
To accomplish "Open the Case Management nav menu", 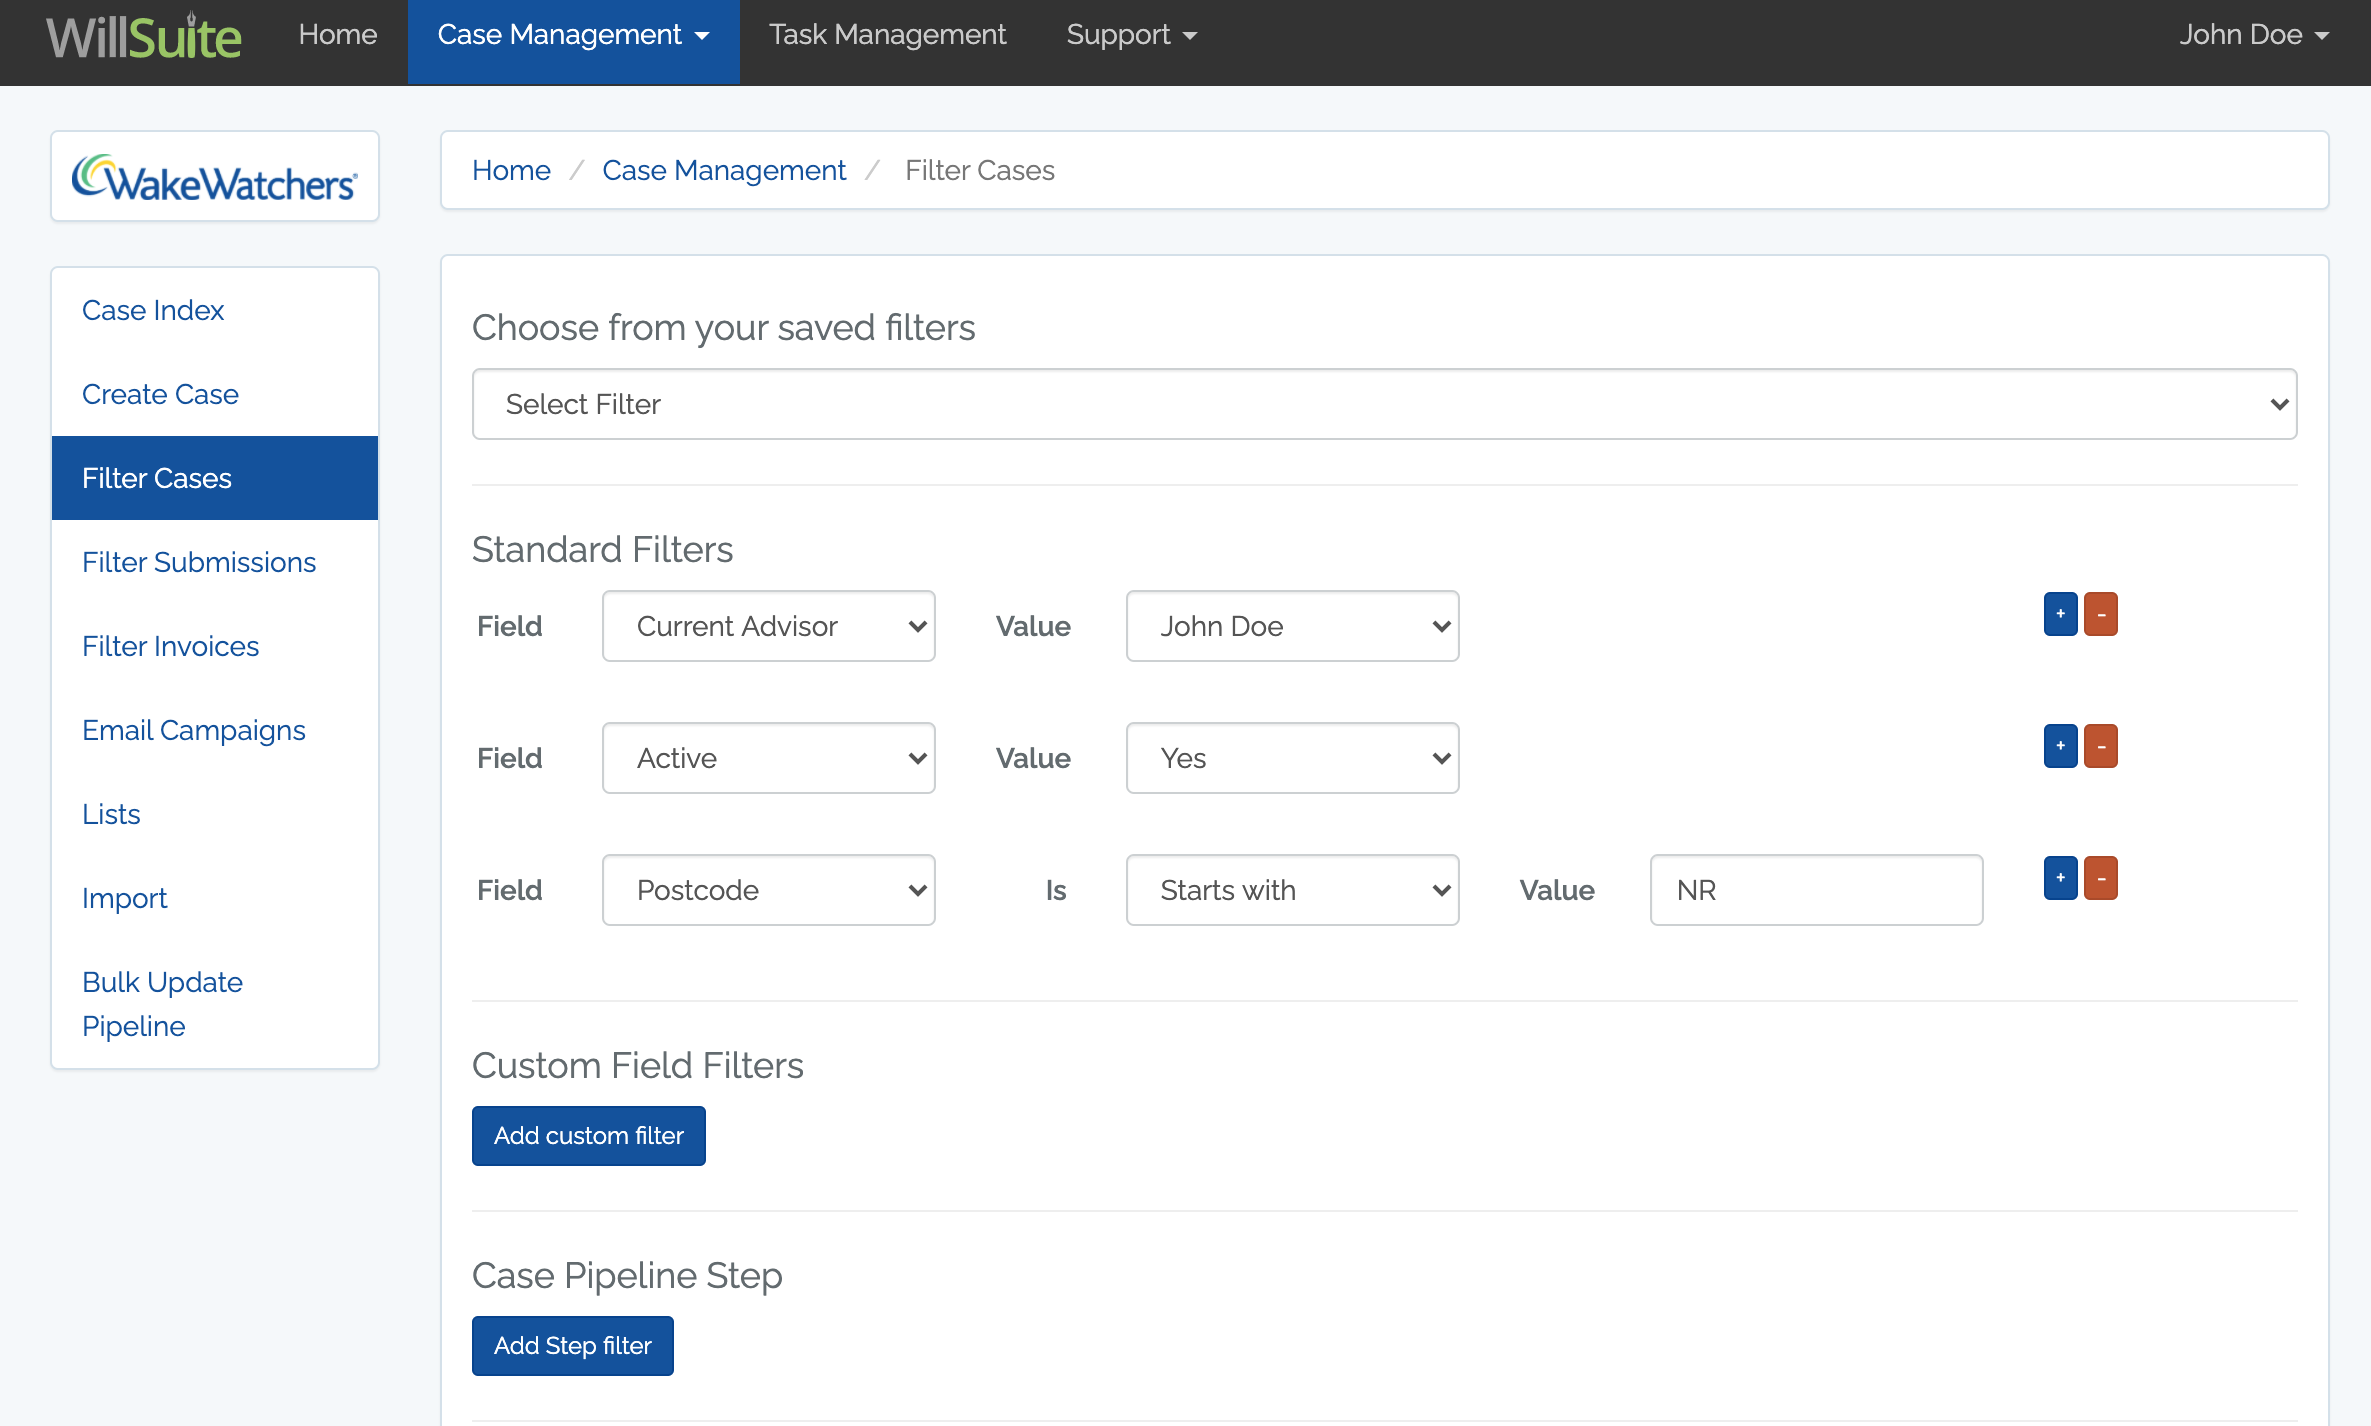I will pyautogui.click(x=573, y=35).
